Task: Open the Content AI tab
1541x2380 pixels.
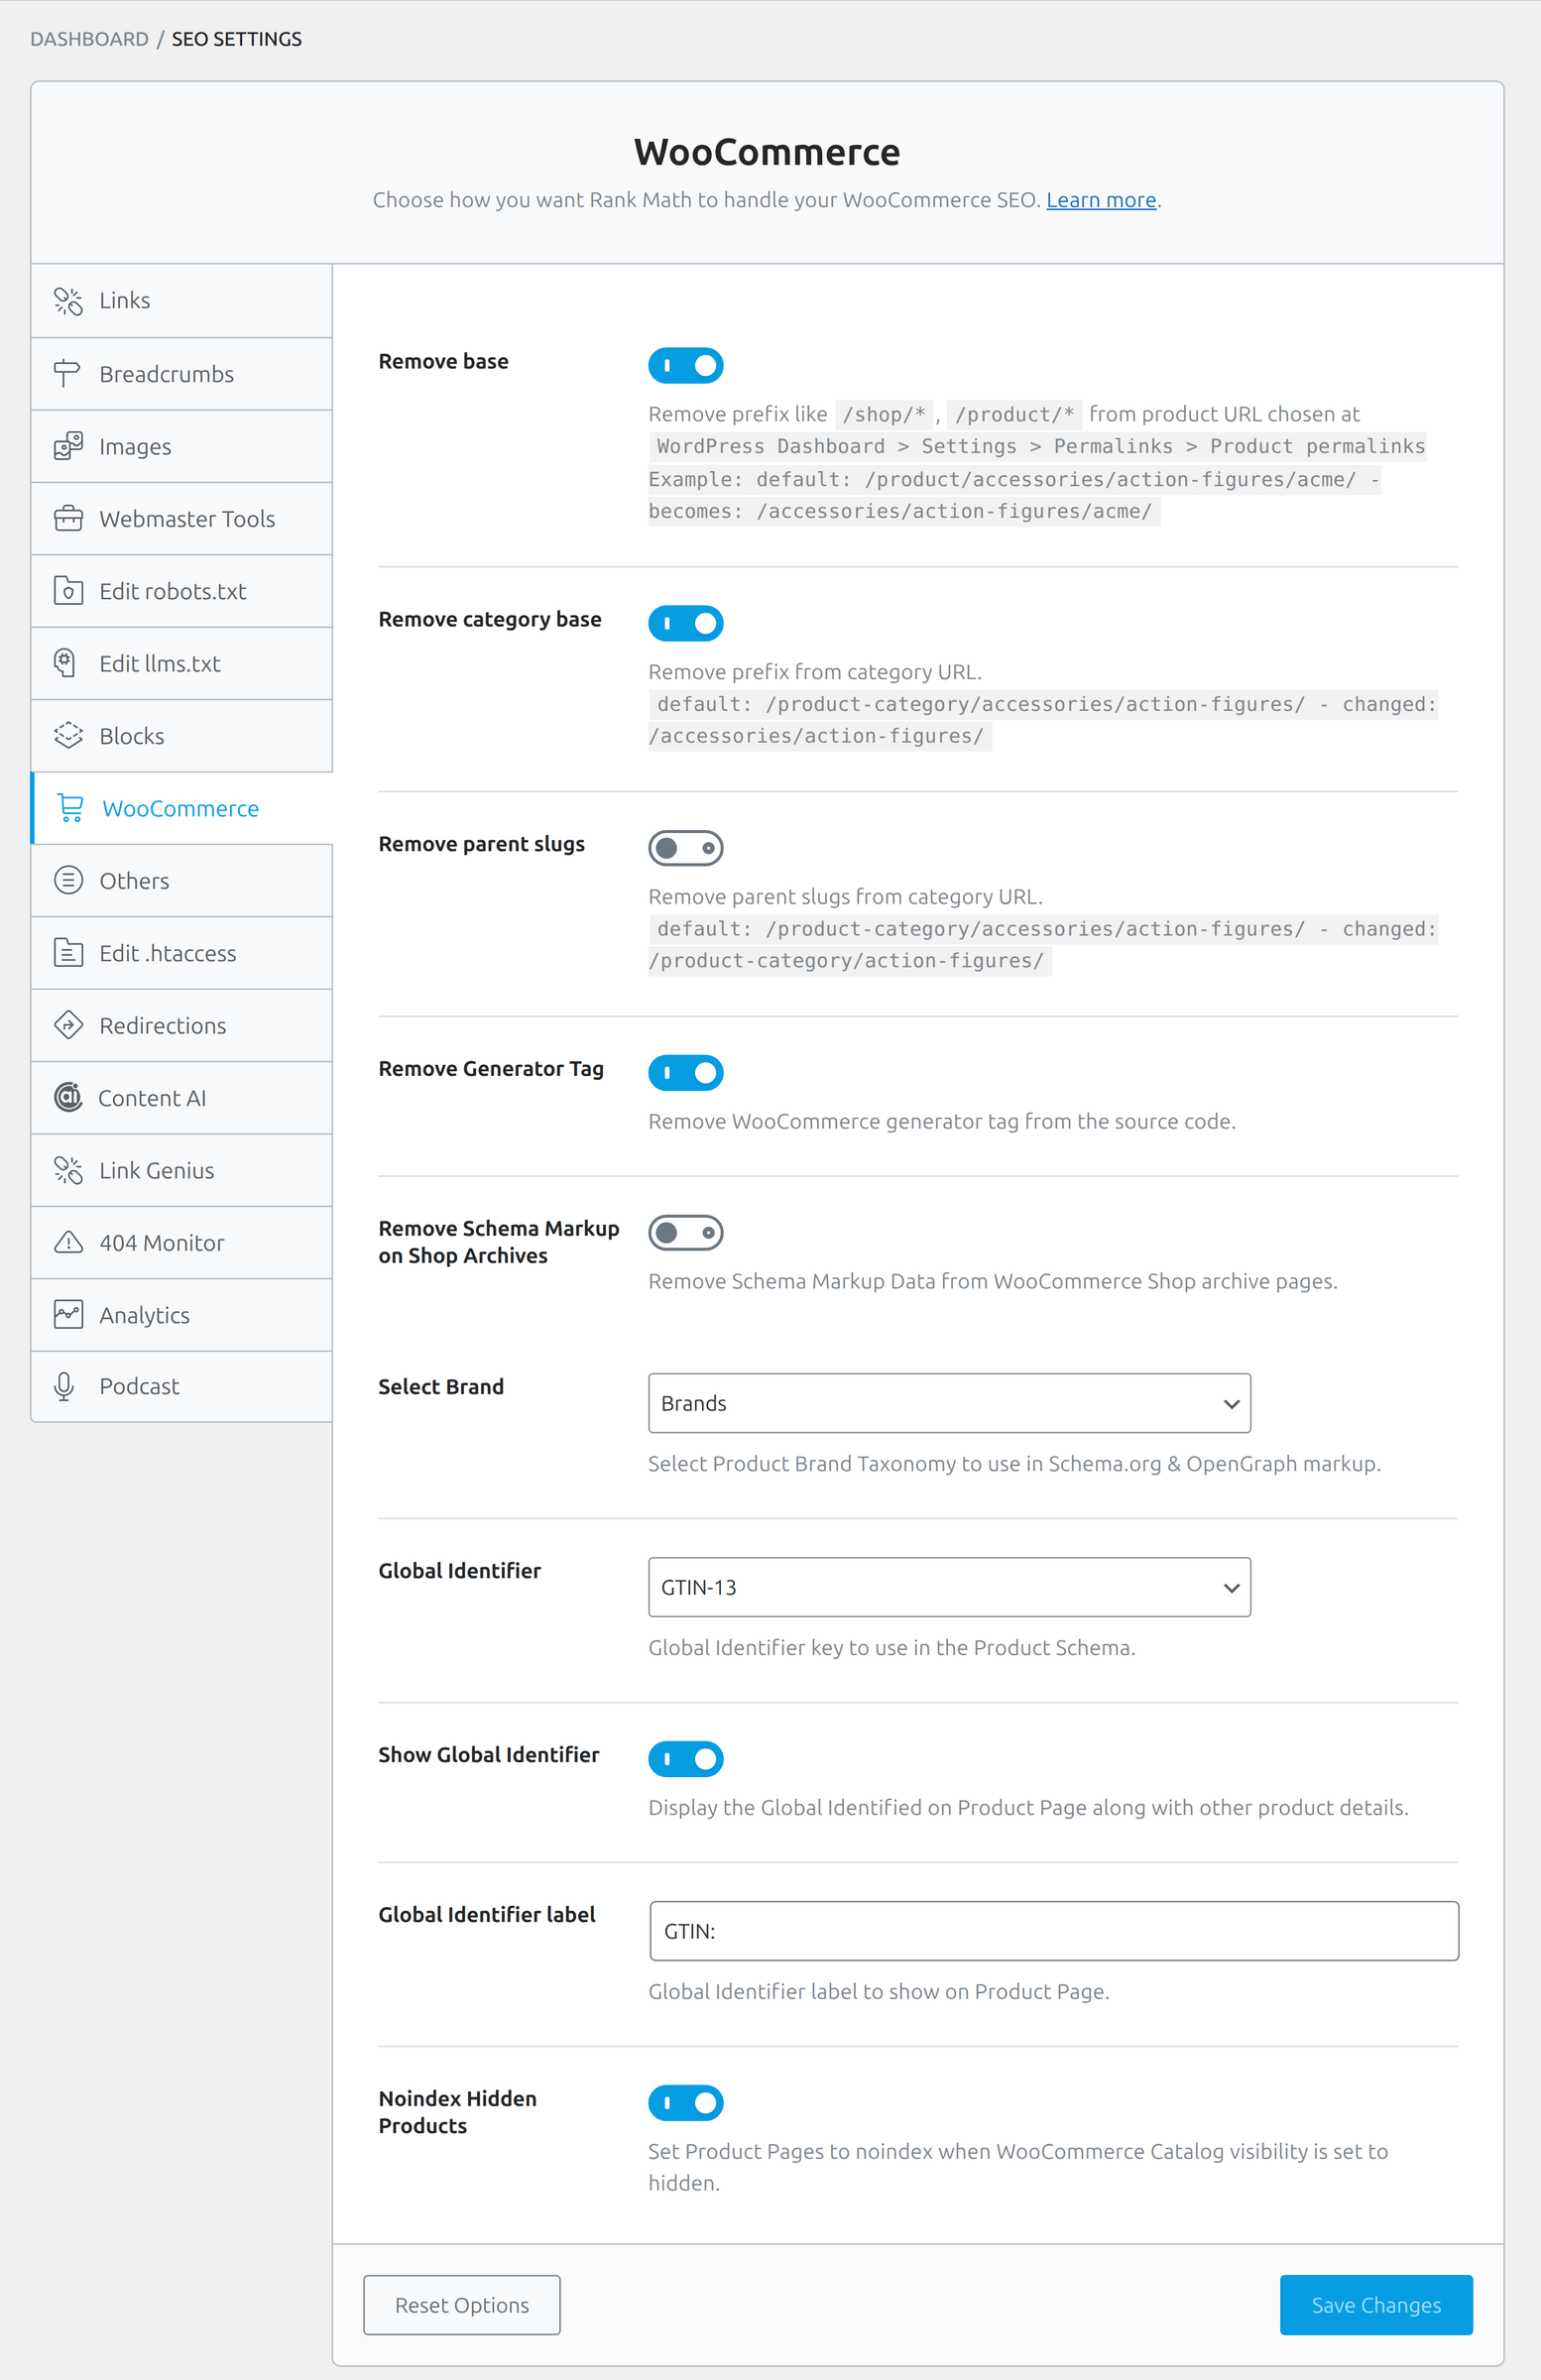Action: 182,1097
